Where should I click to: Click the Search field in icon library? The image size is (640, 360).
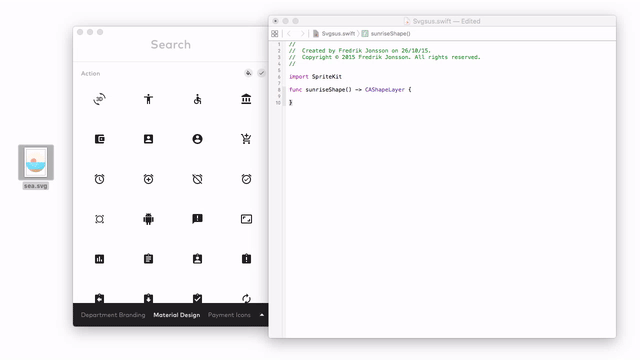(171, 44)
